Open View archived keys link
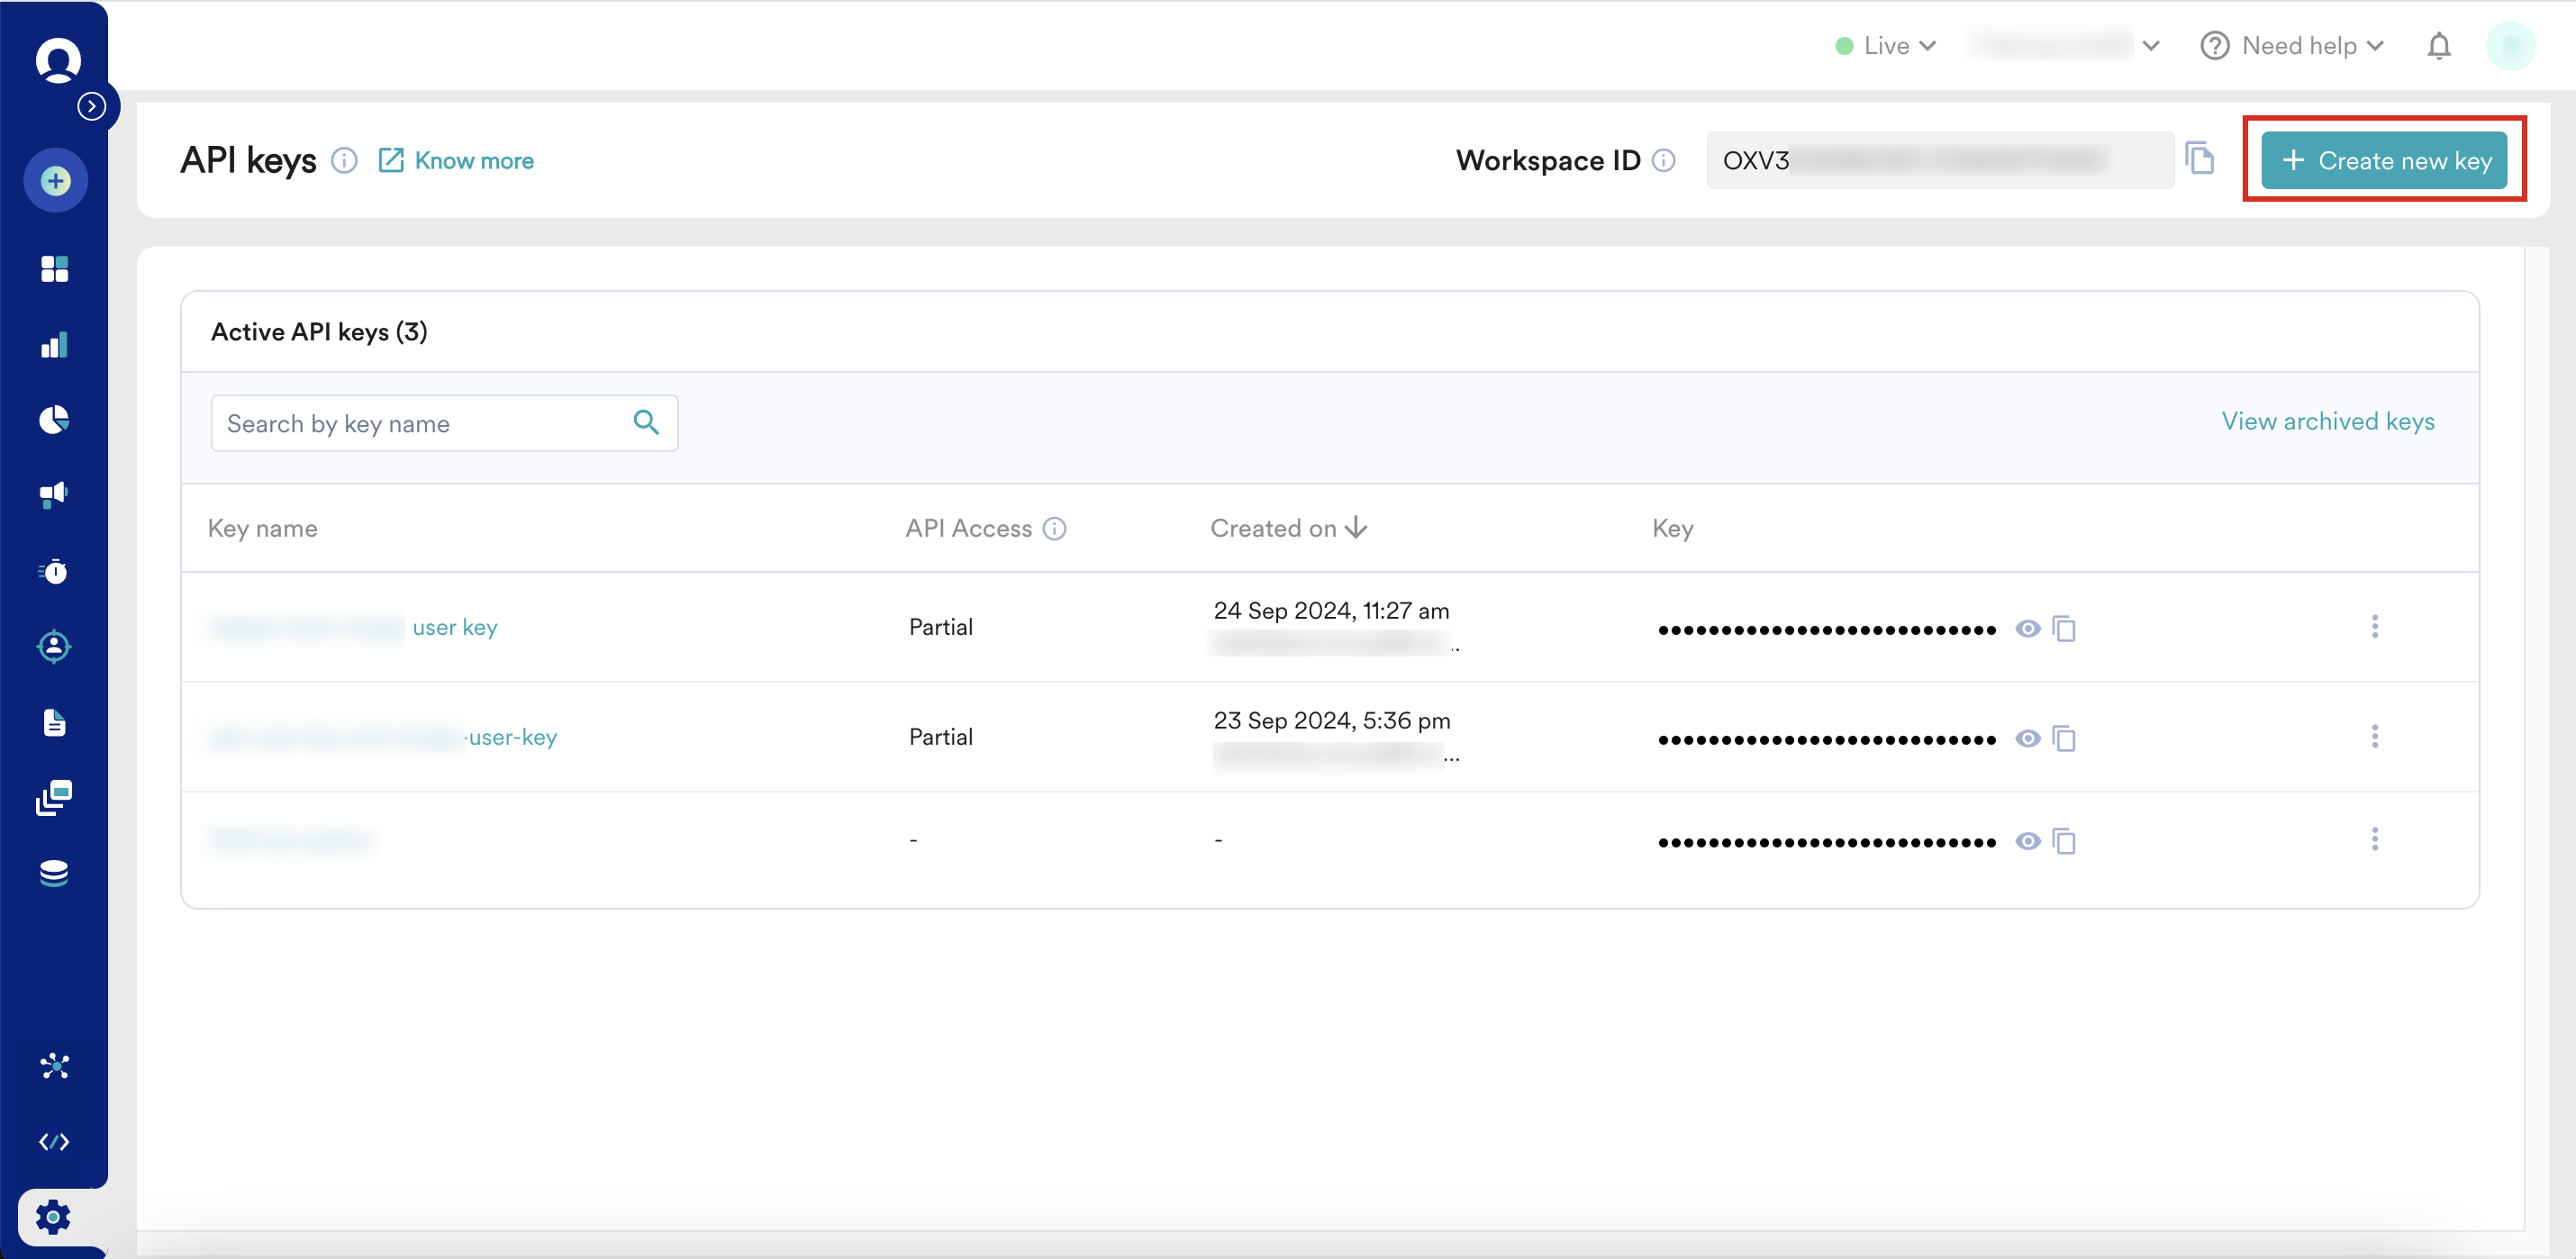This screenshot has width=2576, height=1259. 2327,421
